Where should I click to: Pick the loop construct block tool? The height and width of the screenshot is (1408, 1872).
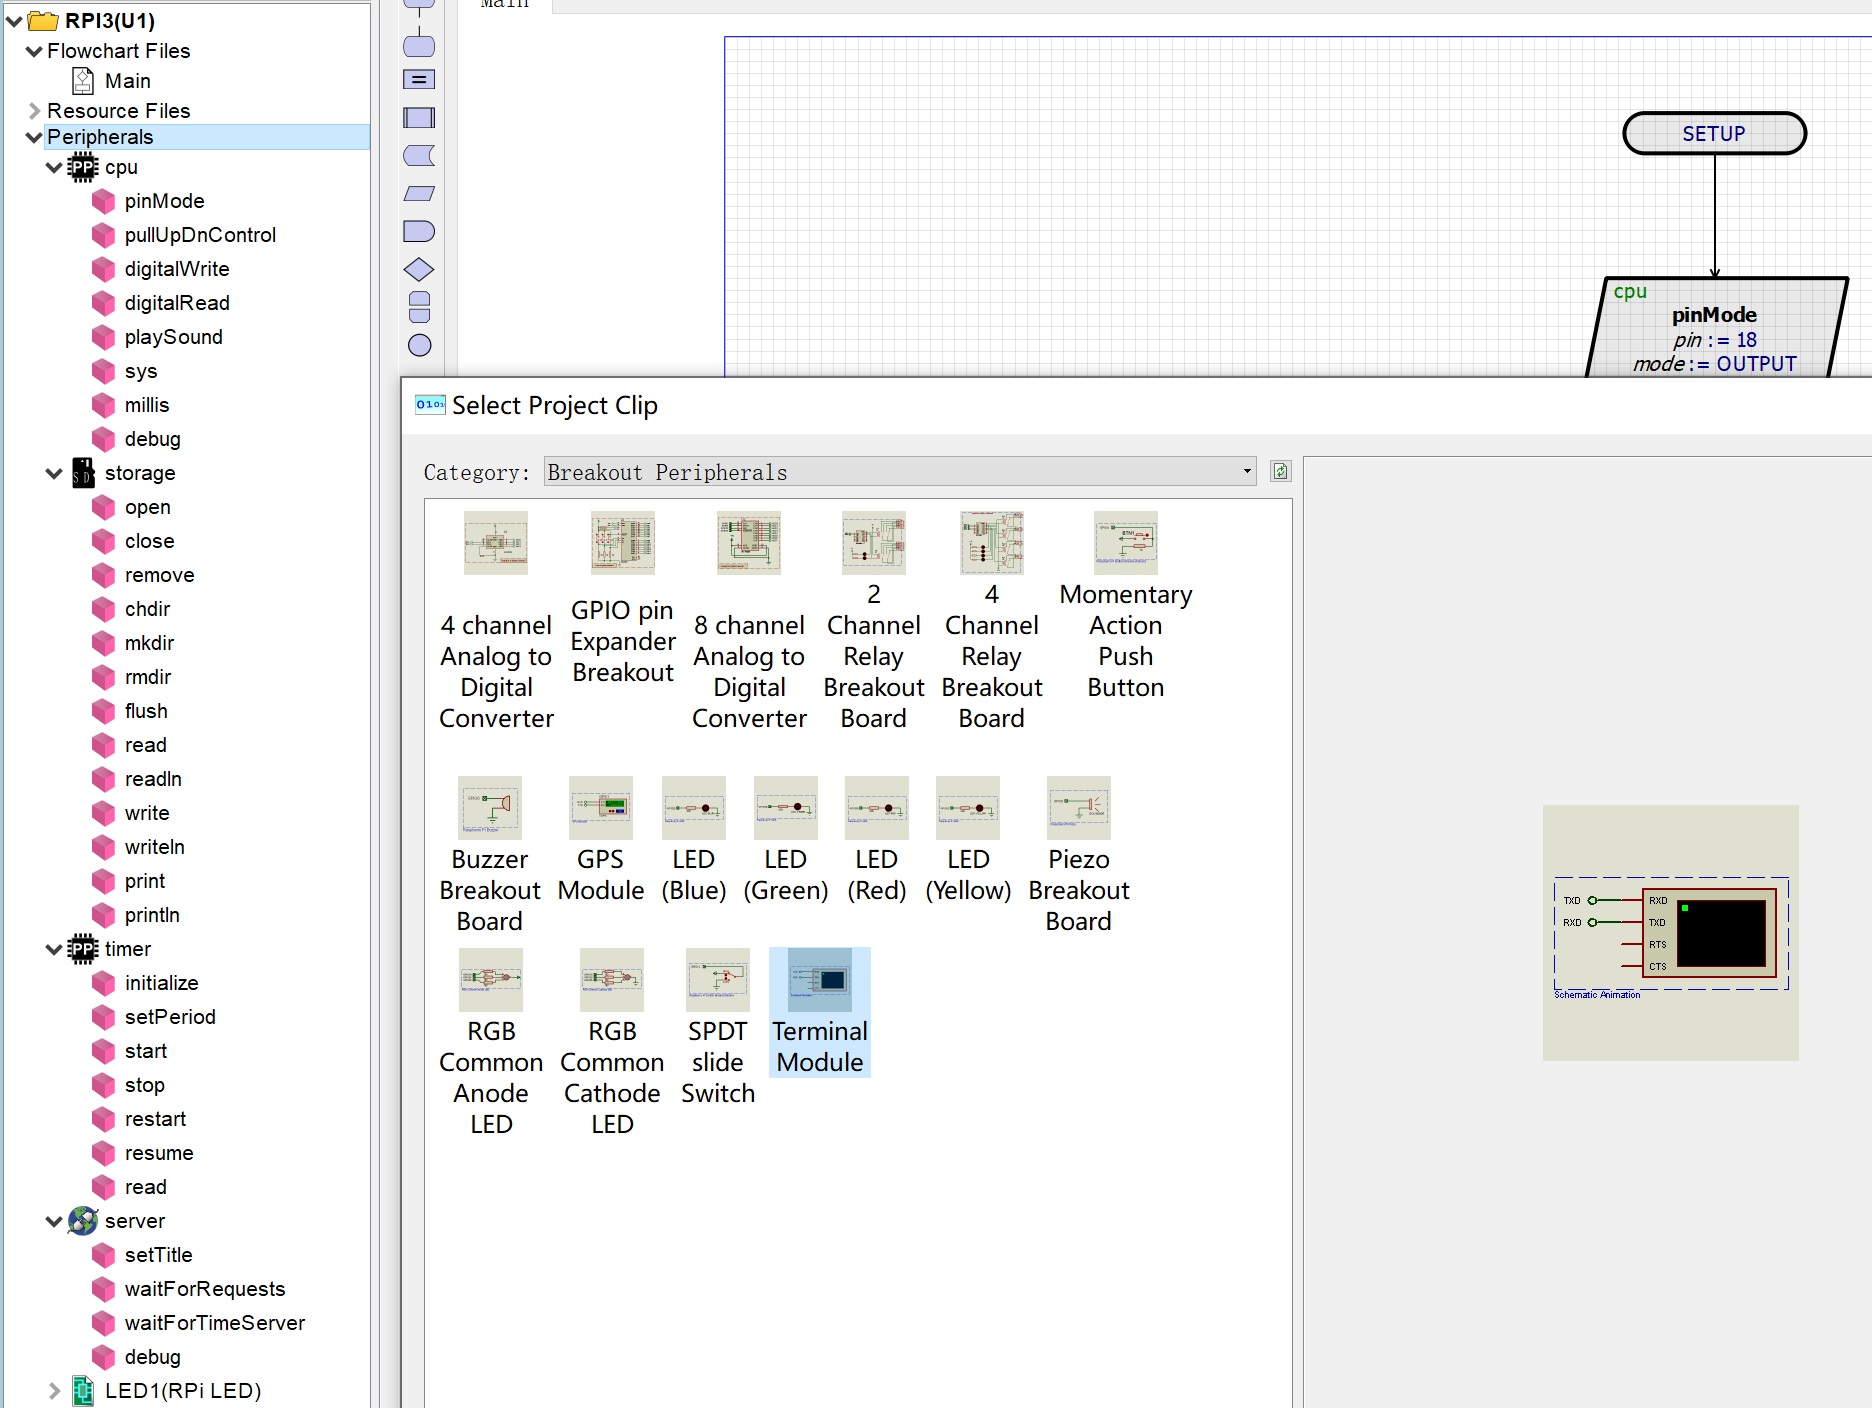[419, 307]
